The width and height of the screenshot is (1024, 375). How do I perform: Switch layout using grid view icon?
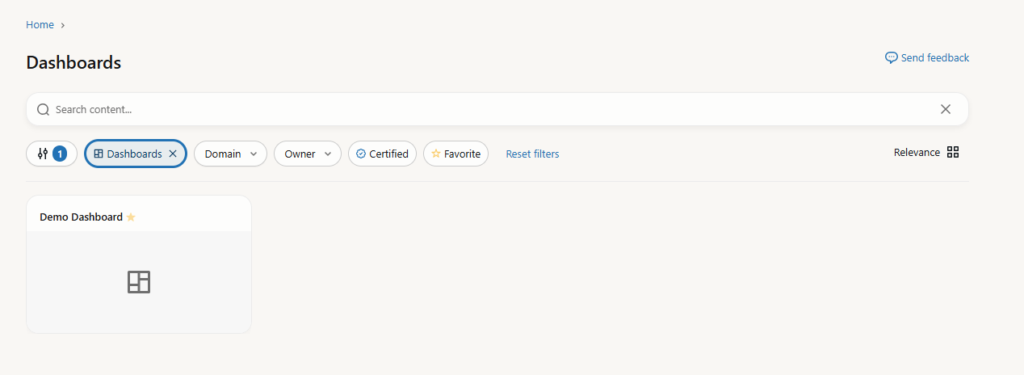pyautogui.click(x=953, y=152)
